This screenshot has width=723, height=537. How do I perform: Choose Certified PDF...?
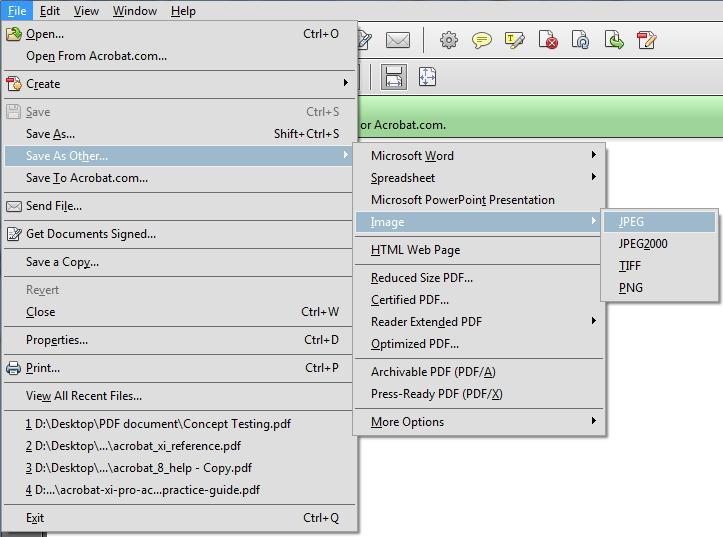pos(480,300)
